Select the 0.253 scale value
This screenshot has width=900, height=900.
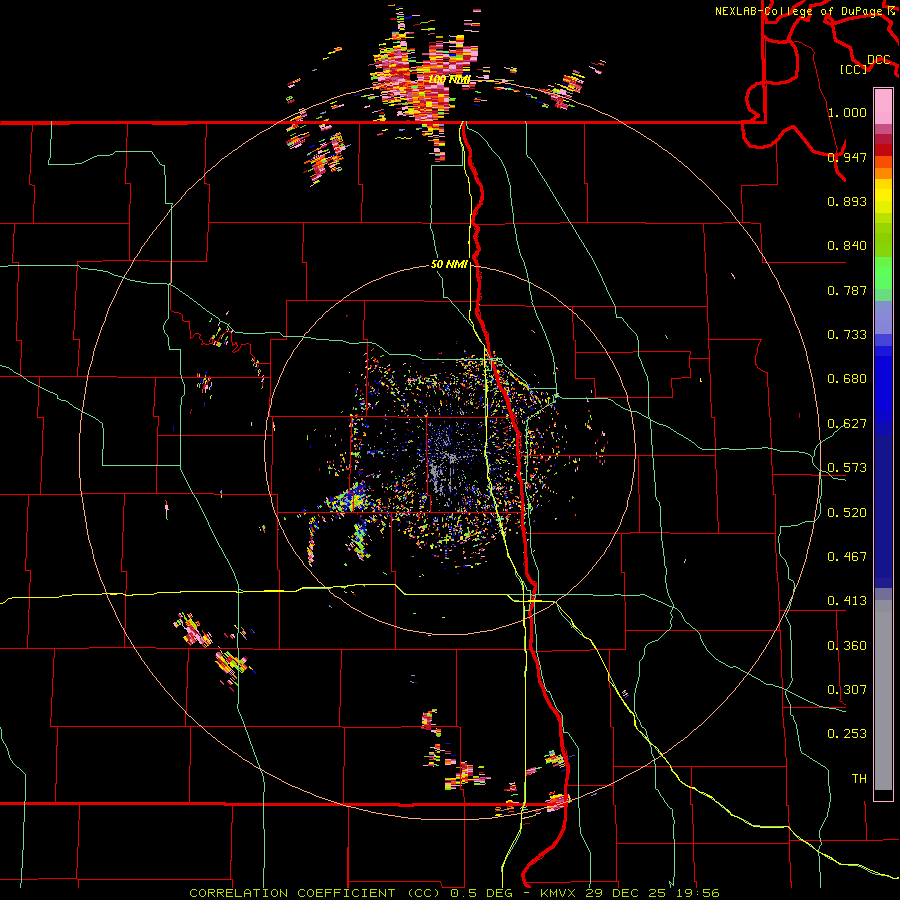point(847,734)
